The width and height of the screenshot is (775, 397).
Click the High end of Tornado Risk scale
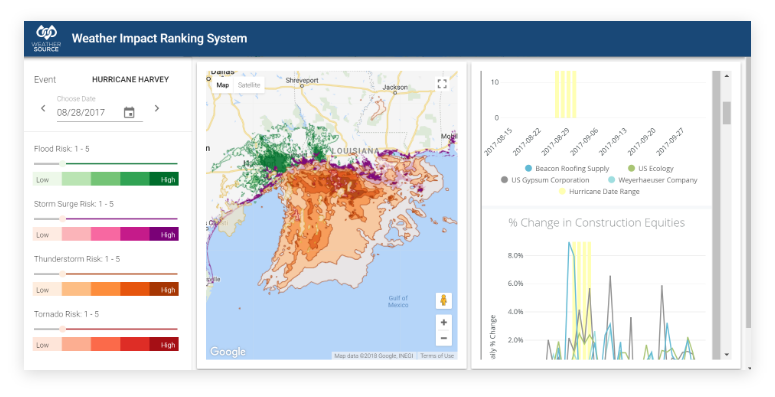click(164, 345)
